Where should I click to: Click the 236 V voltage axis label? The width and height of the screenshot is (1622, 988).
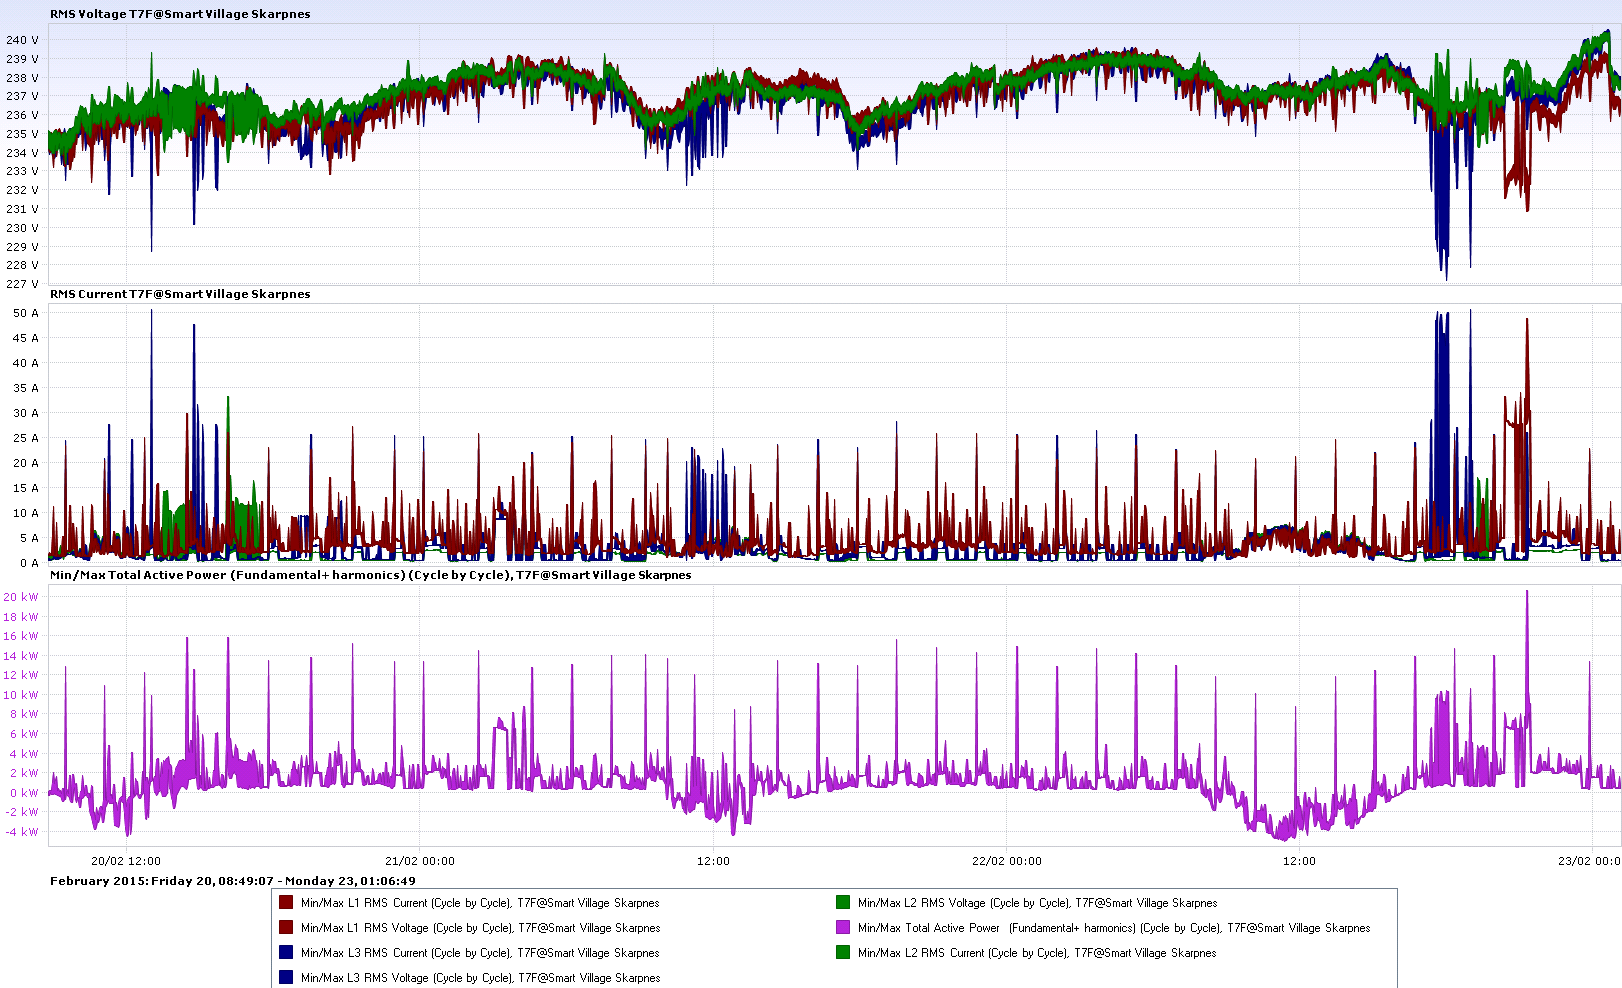click(x=22, y=115)
